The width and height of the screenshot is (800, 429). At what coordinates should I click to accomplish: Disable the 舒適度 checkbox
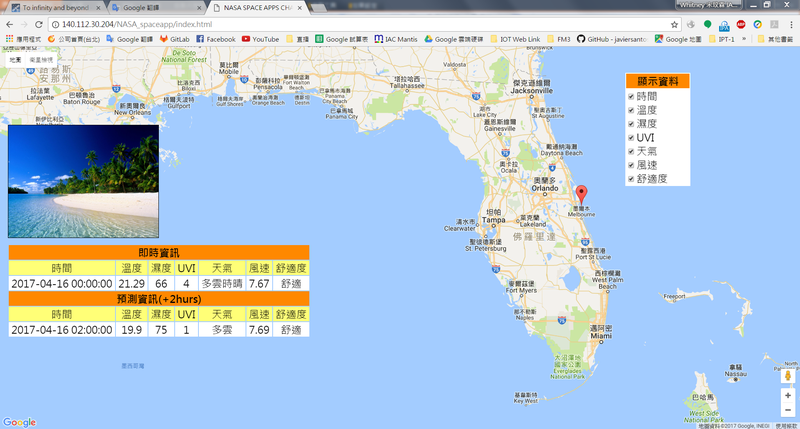tap(631, 179)
